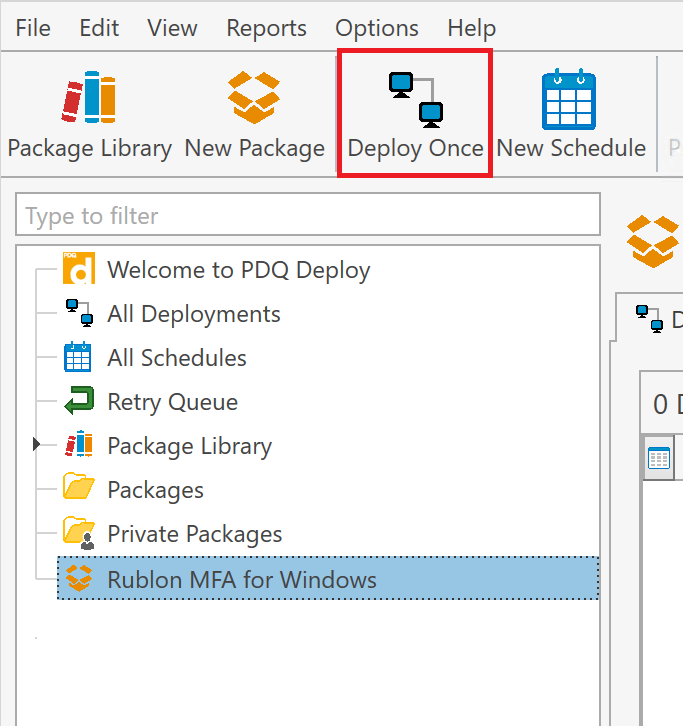Create a package with New Package icon
Screen dimensions: 683x726
click(254, 100)
